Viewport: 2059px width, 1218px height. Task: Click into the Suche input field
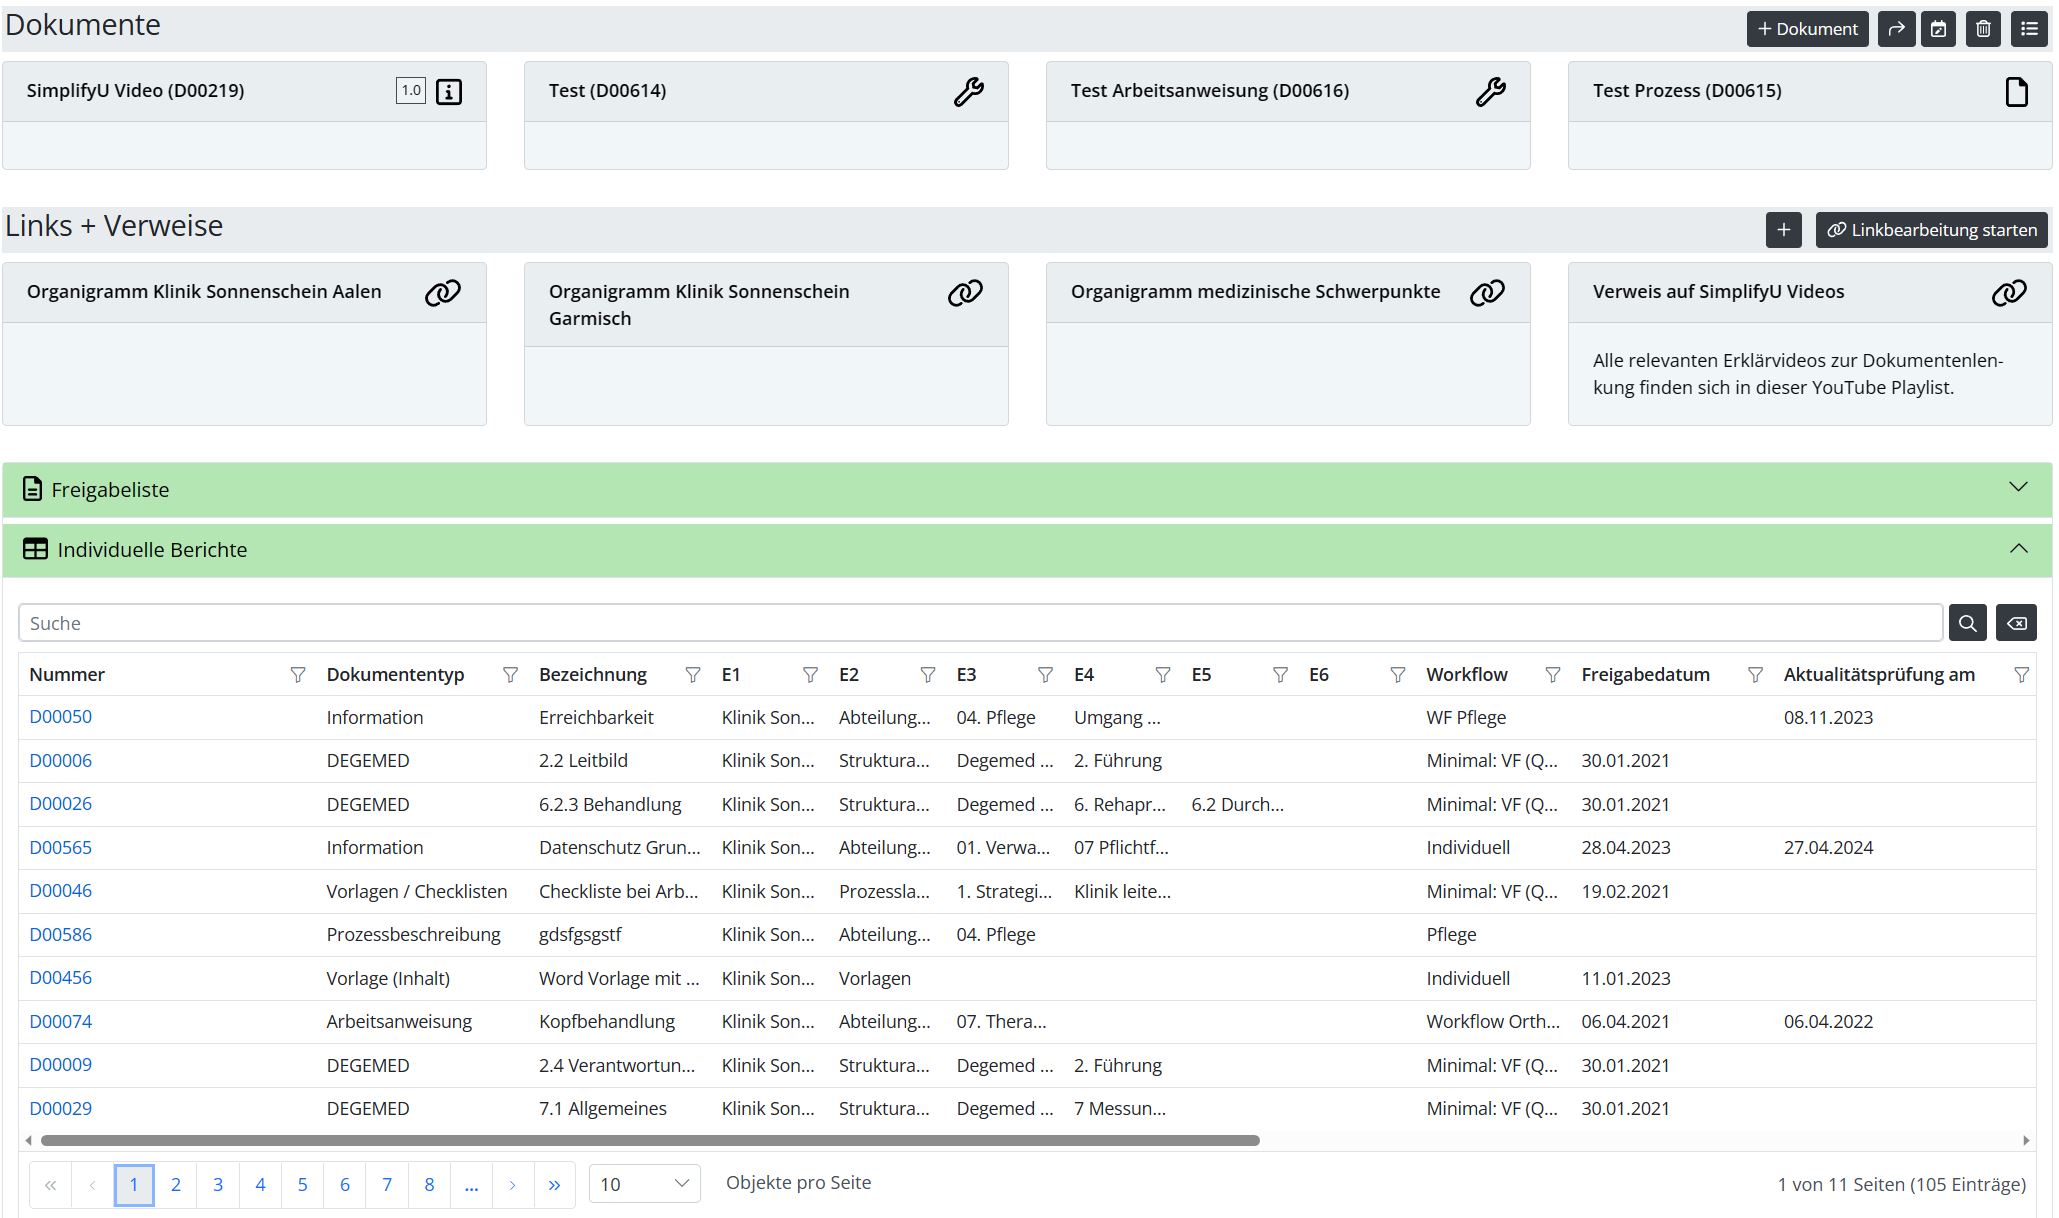click(x=980, y=623)
